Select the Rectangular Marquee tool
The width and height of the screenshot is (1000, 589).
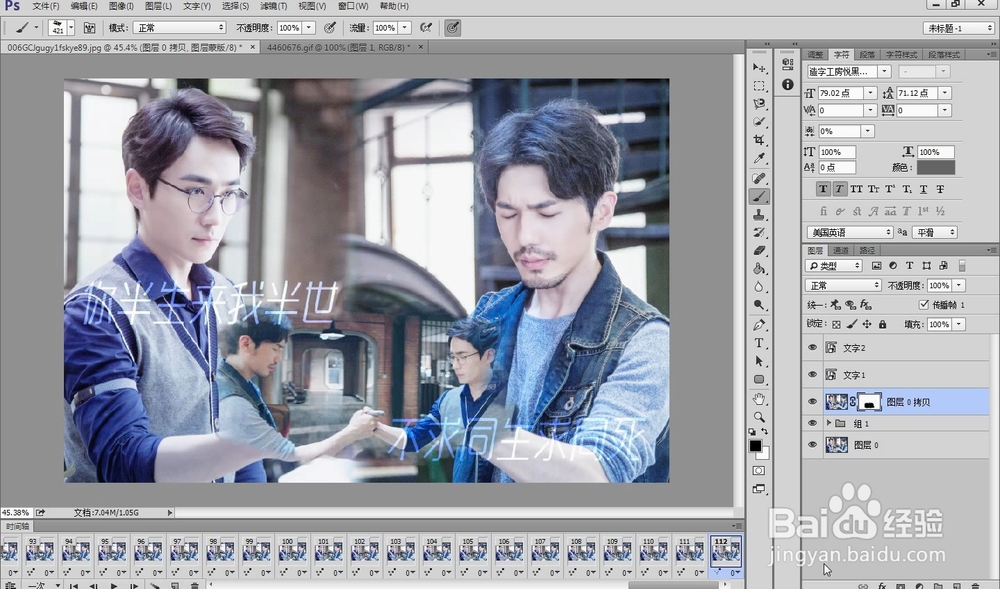[x=759, y=85]
